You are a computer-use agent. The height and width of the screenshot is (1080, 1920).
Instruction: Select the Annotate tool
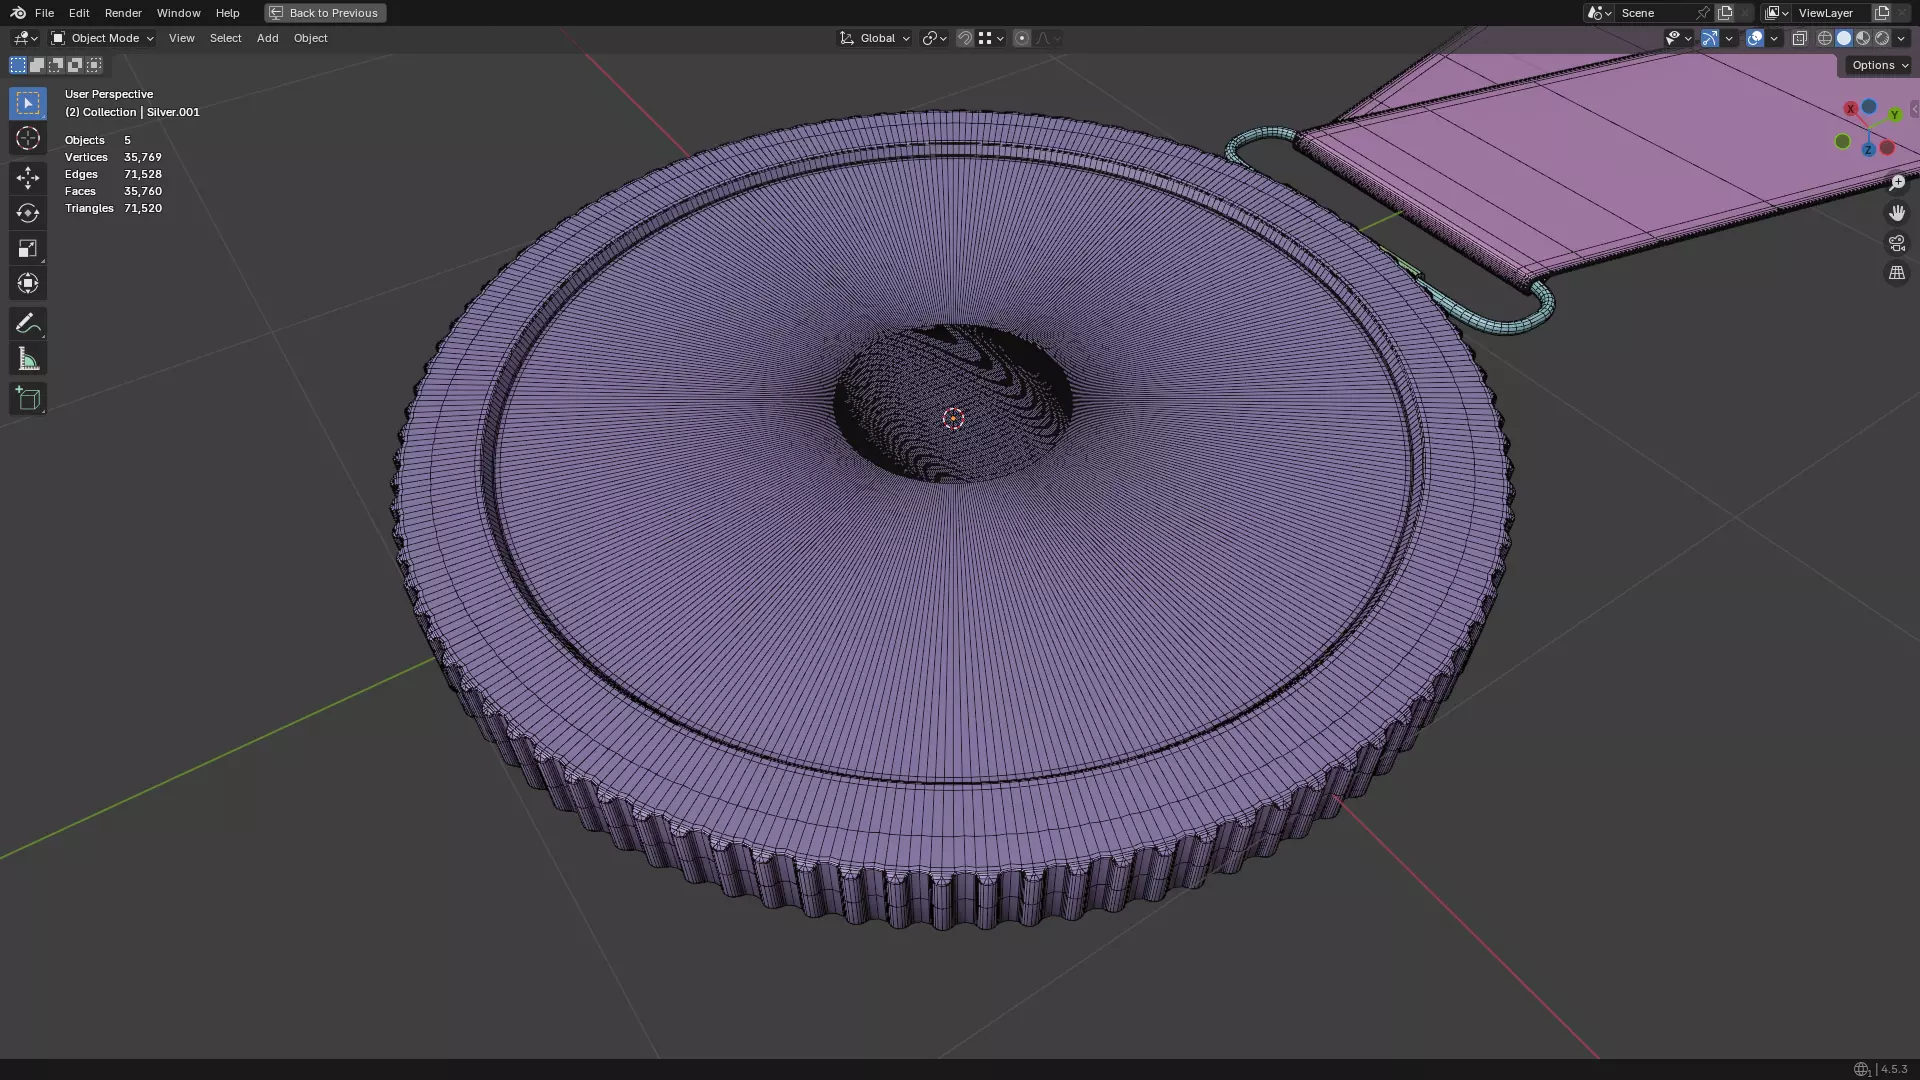point(28,323)
